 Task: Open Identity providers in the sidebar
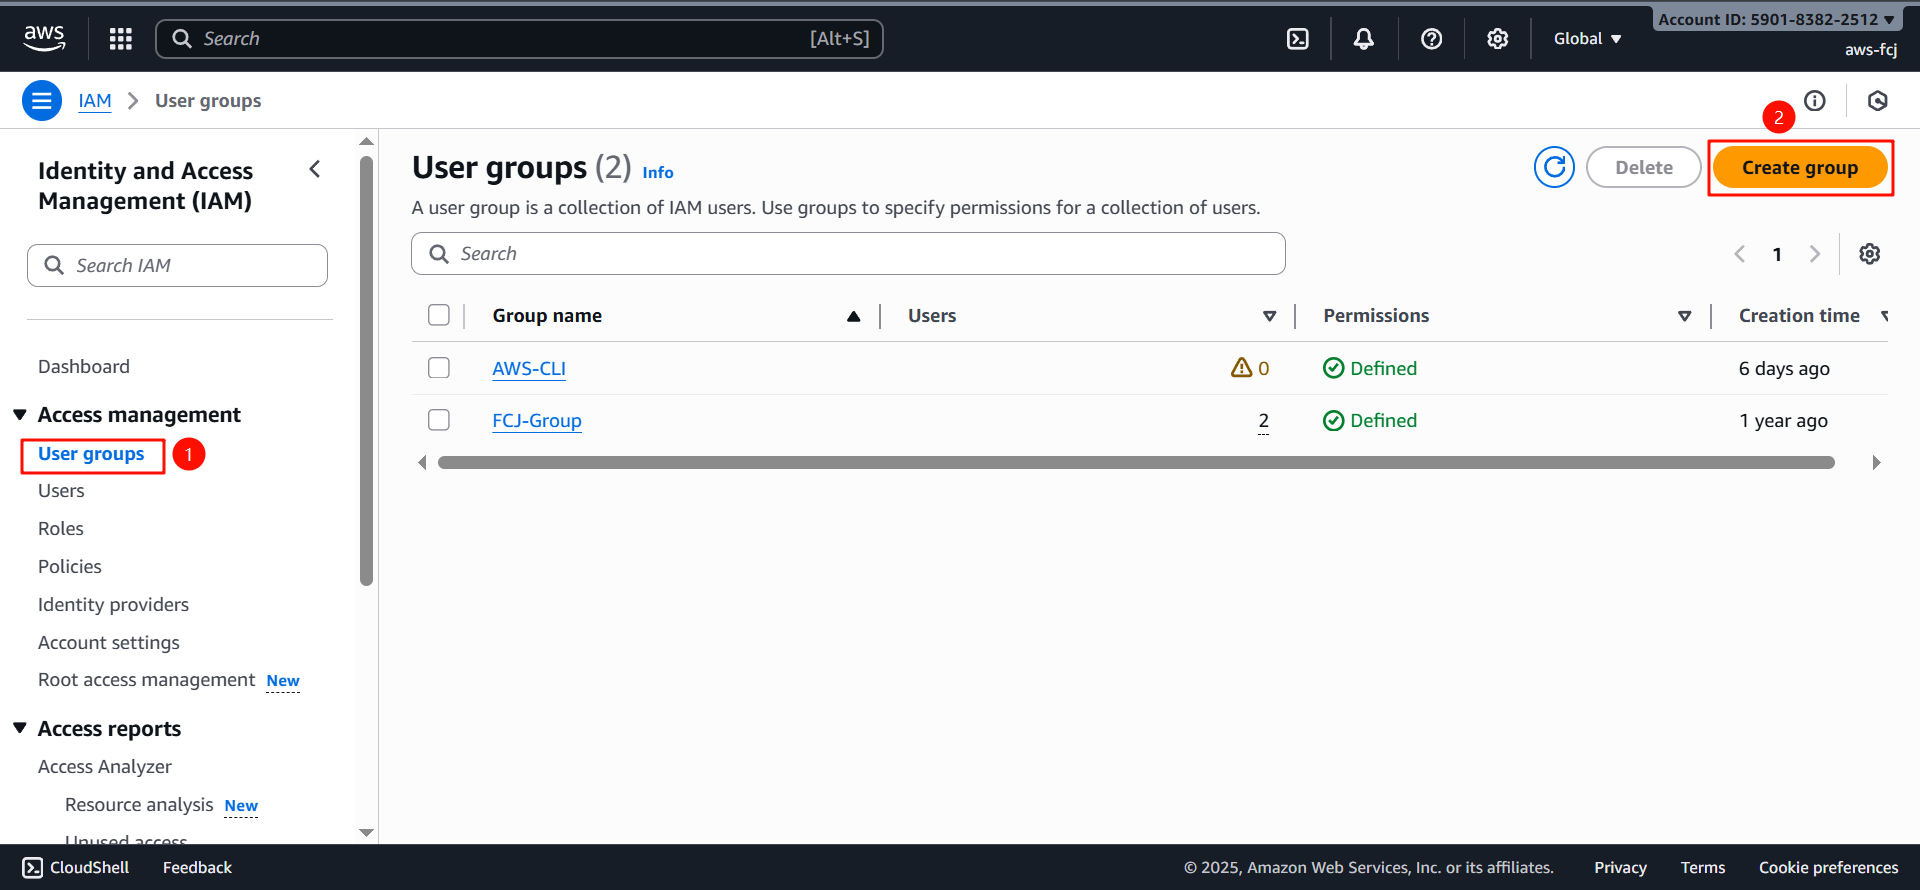click(113, 604)
